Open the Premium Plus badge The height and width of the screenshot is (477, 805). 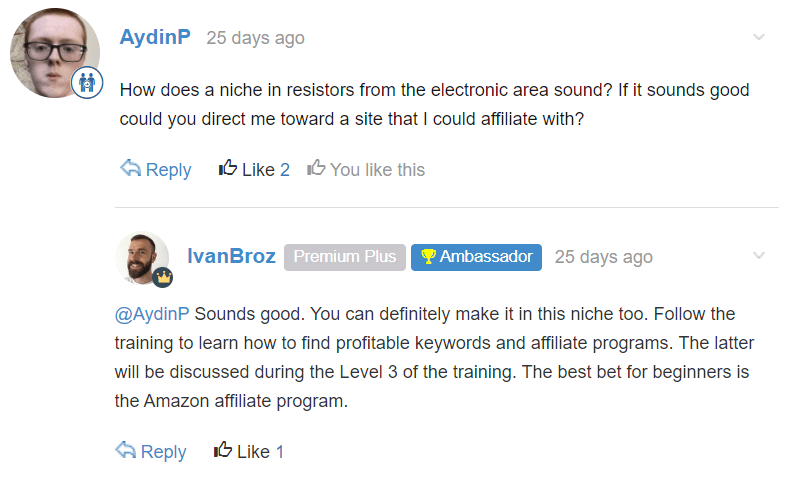[x=344, y=257]
